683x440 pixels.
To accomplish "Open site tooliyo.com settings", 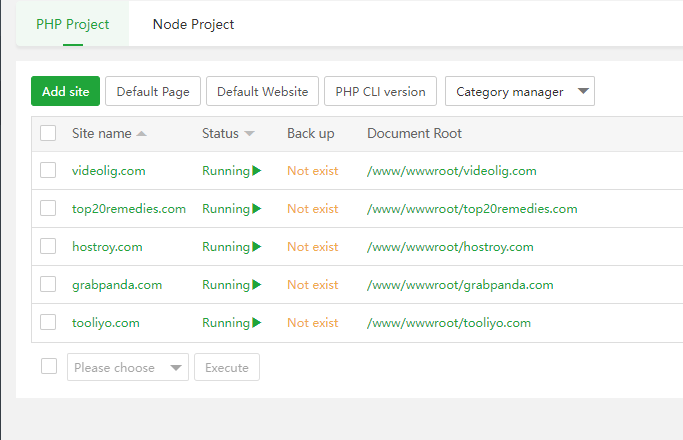I will (106, 323).
